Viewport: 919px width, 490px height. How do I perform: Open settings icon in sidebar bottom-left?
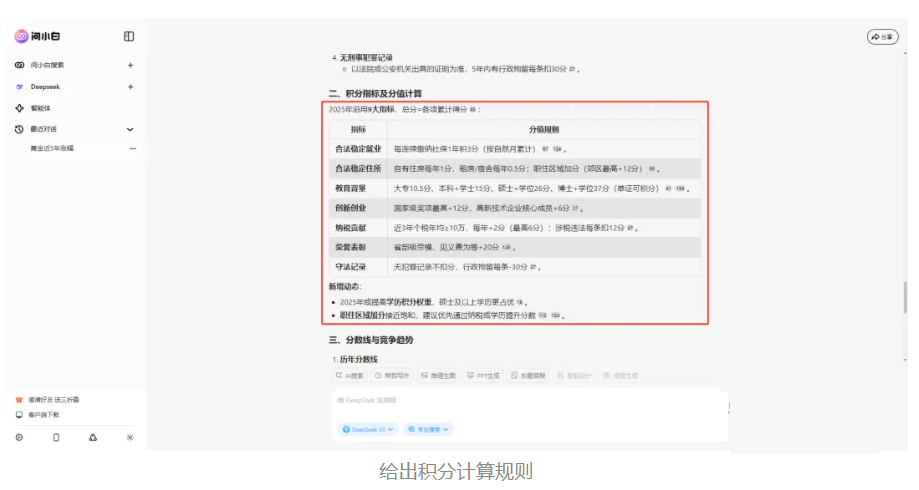(19, 437)
